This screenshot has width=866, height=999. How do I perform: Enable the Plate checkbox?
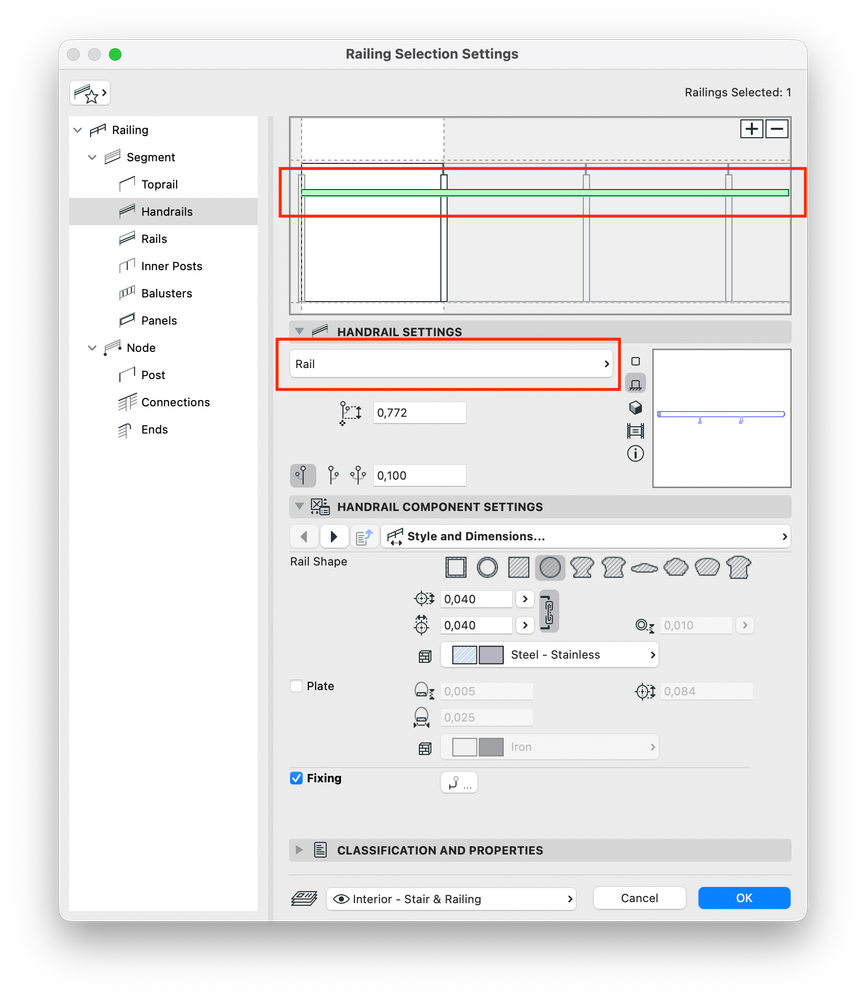(296, 686)
